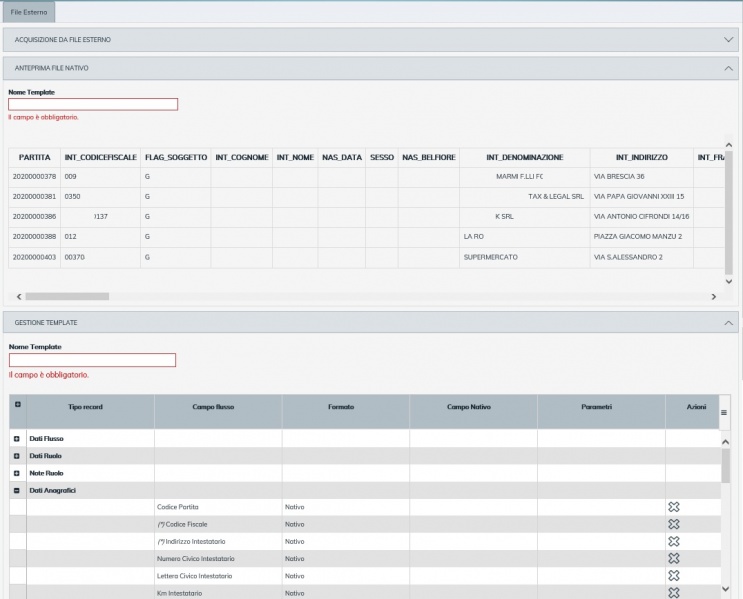
Task: Click the INT_DENOMINAZIONE column header
Action: [x=524, y=158]
